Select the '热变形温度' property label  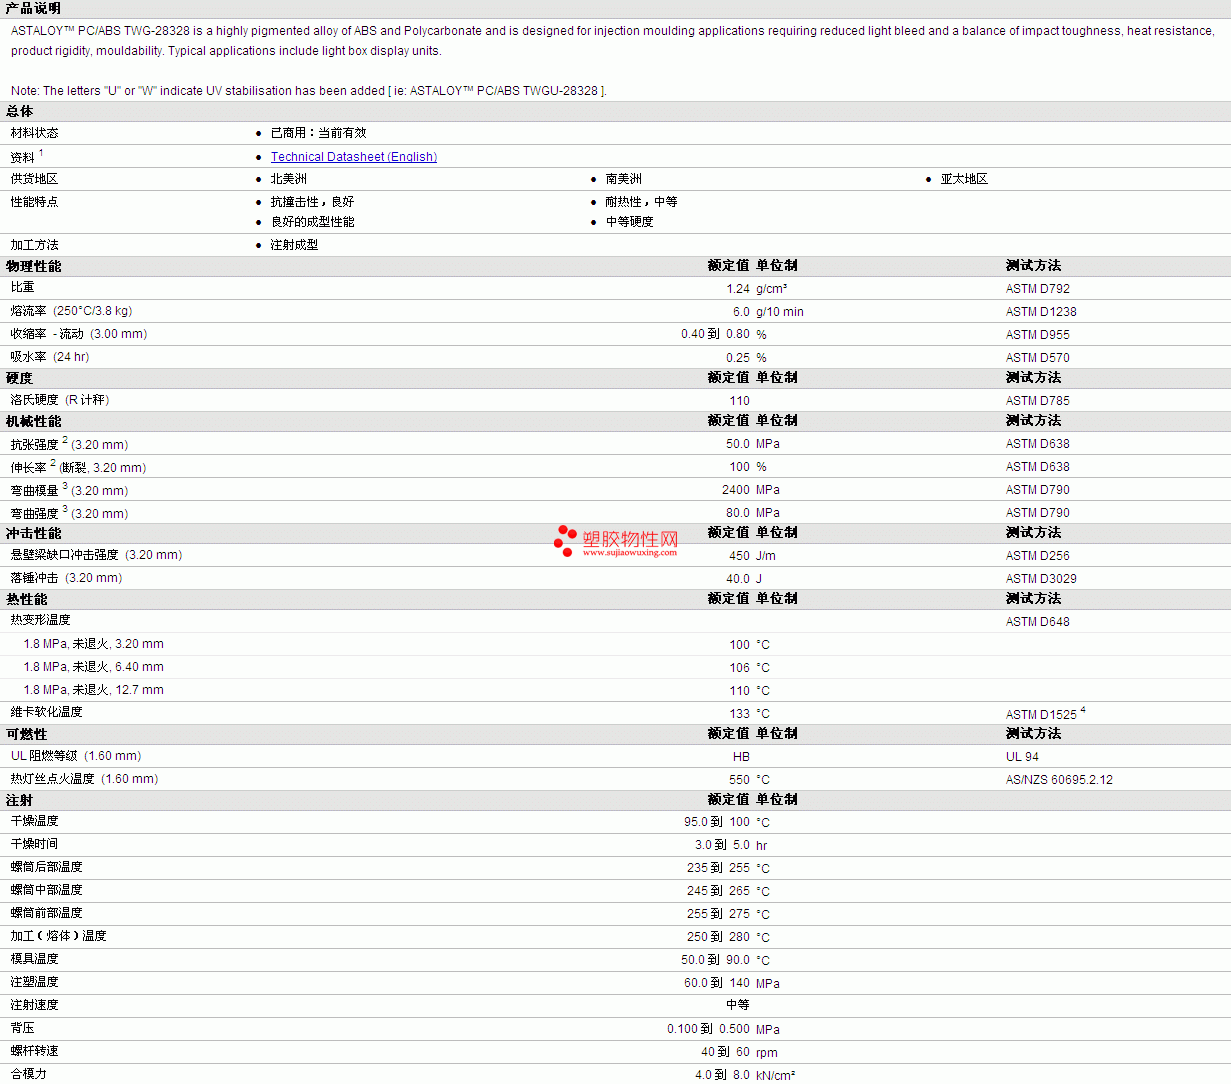pos(41,620)
